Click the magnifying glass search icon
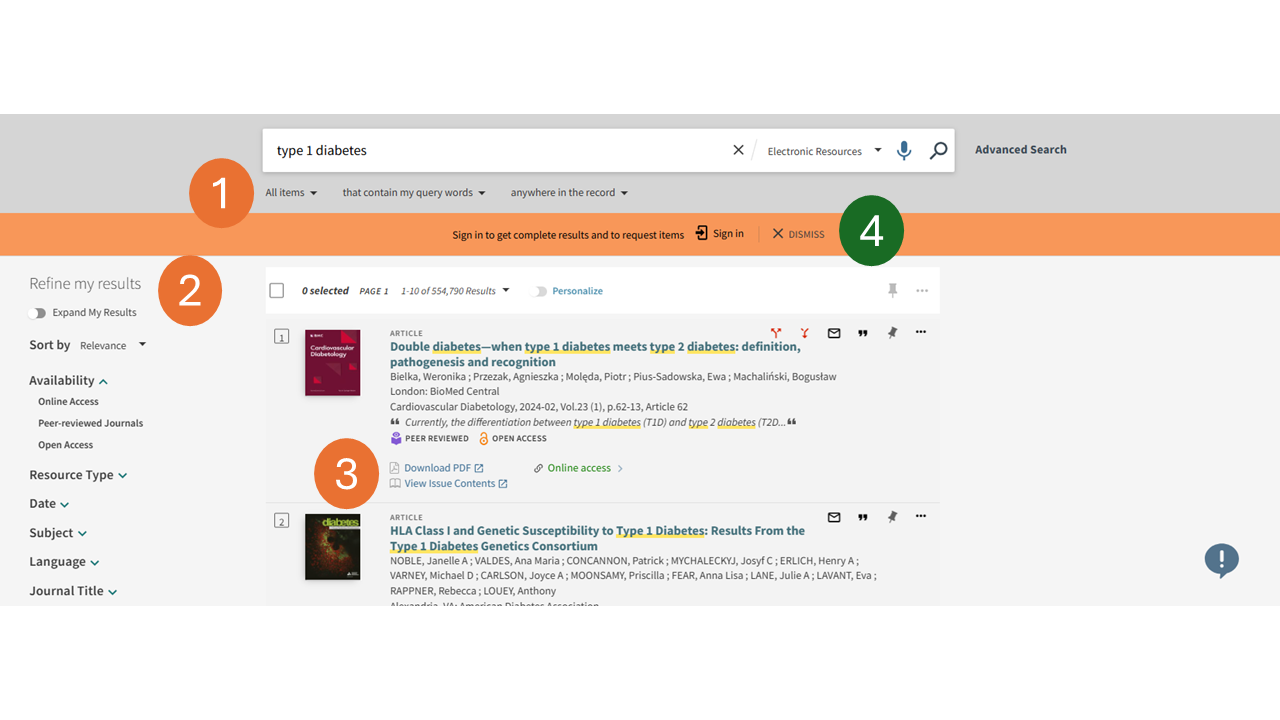 (938, 151)
